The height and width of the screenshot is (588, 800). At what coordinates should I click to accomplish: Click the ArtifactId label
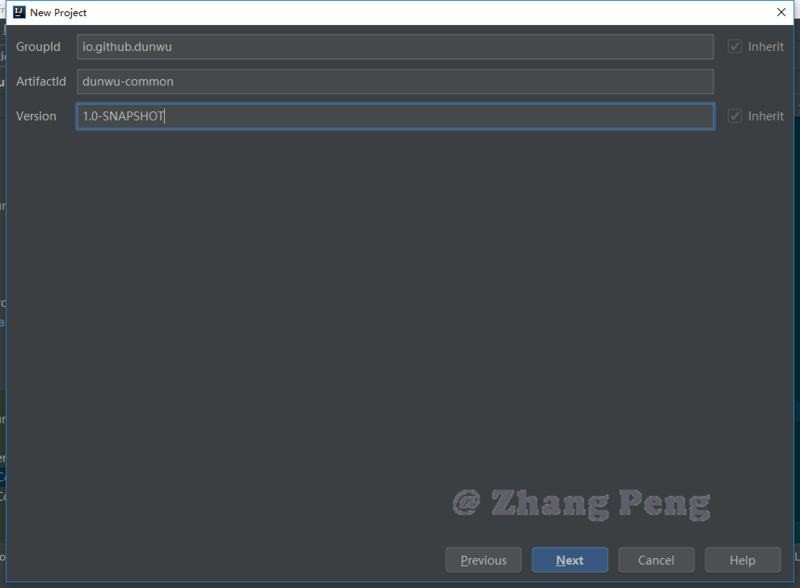click(41, 82)
